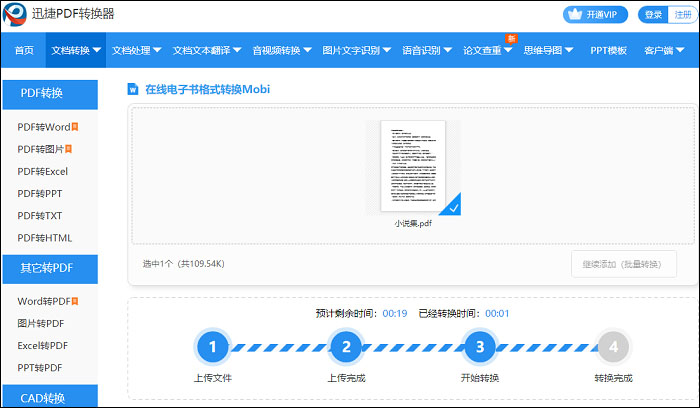Screen dimensions: 700x408
Task: Click 继续添加 (批量转换) button
Action: click(x=624, y=264)
